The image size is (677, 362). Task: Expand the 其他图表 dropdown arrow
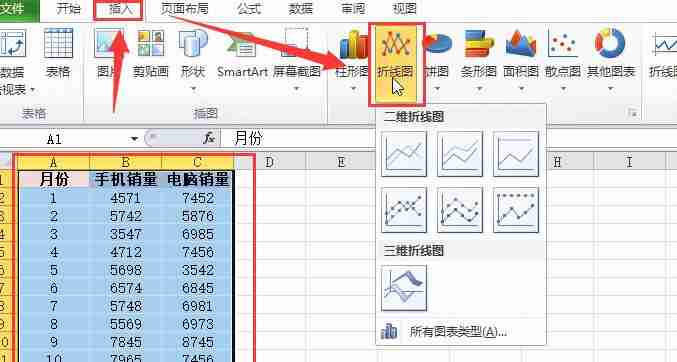[611, 89]
